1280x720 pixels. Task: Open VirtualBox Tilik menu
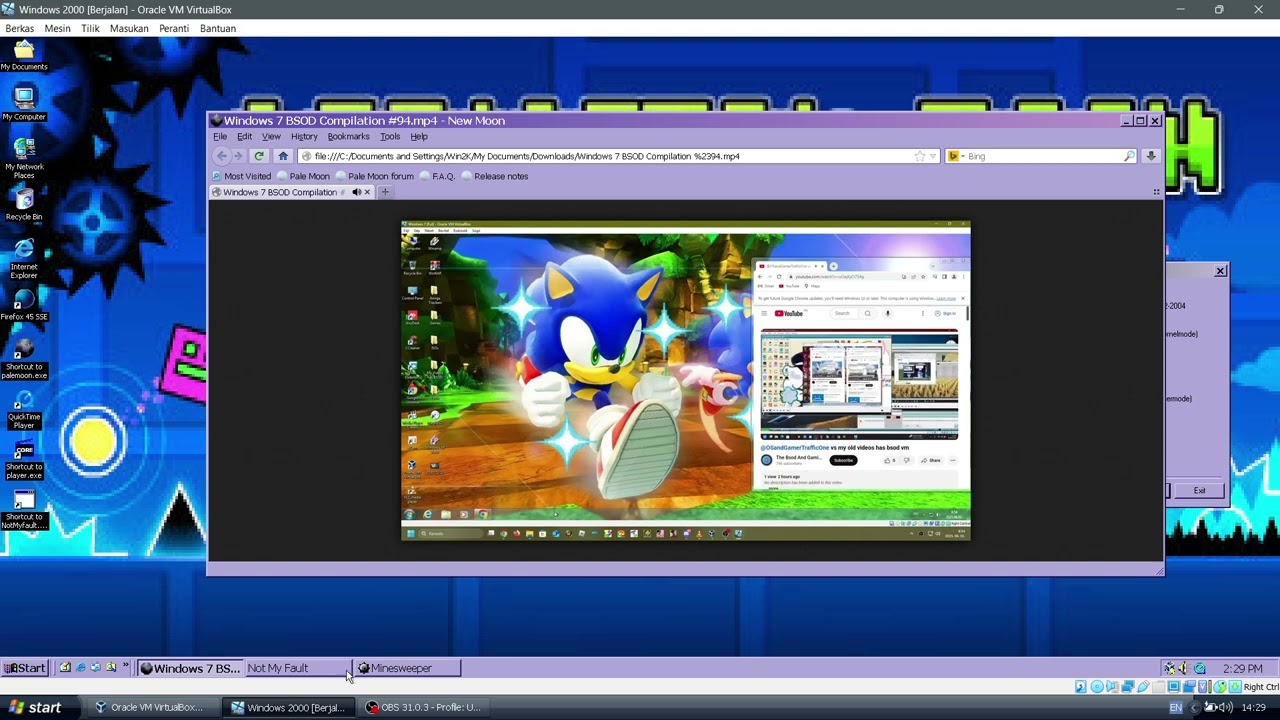coord(90,28)
